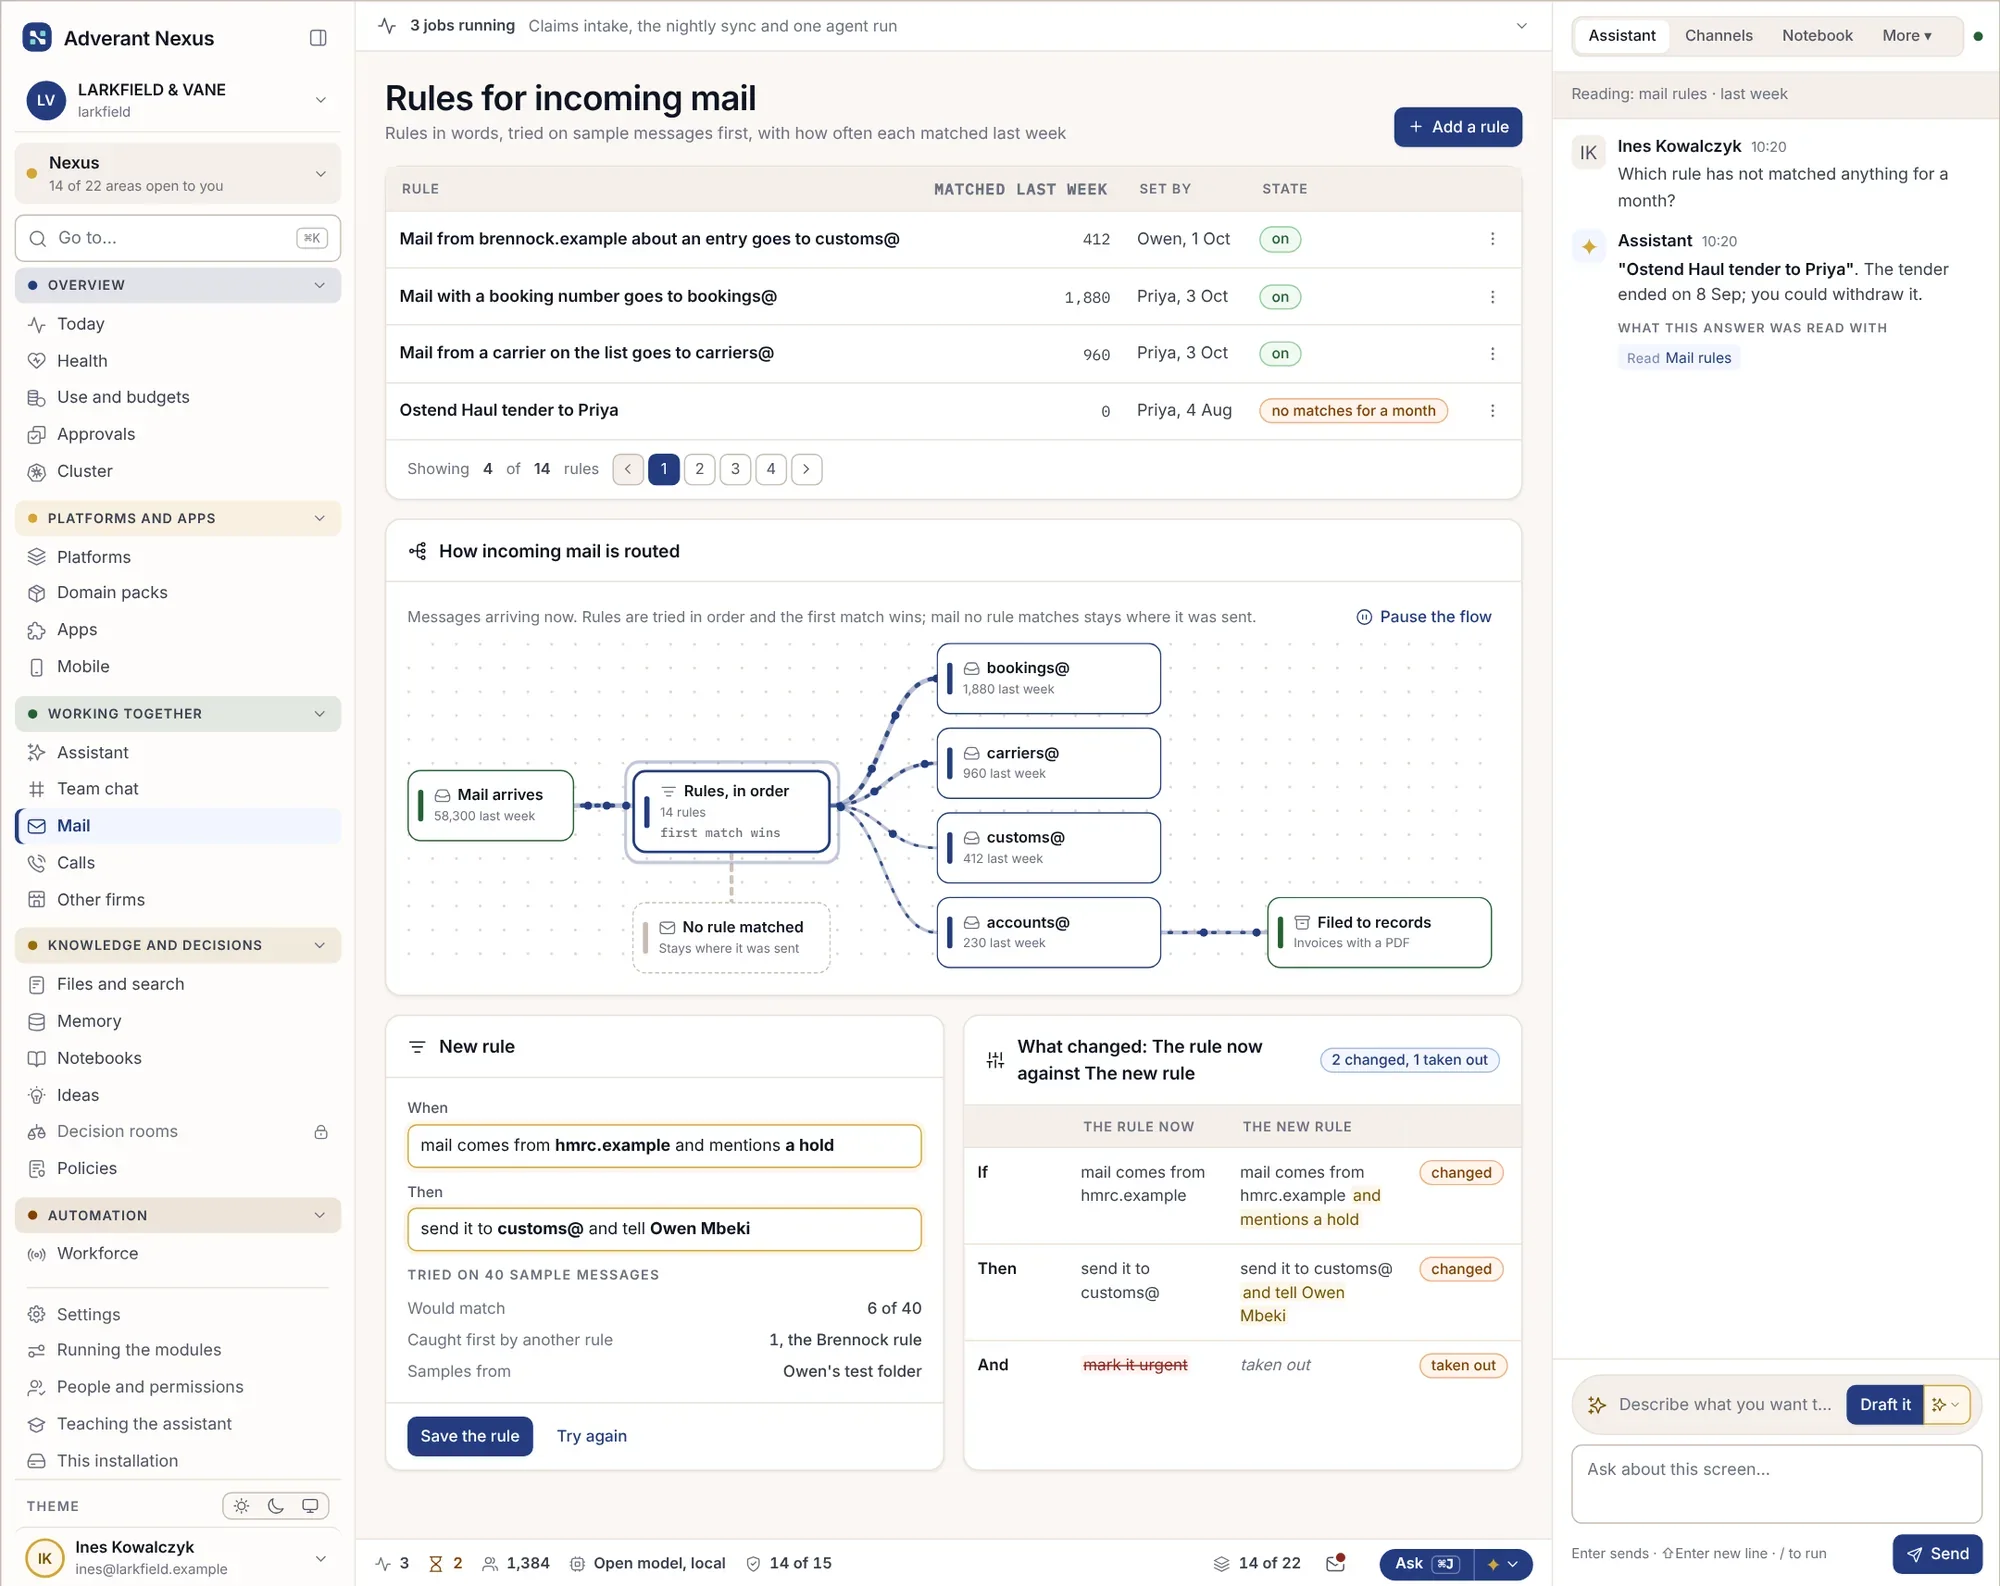The image size is (2000, 1586).
Task: Select the light theme sun icon
Action: pos(242,1506)
